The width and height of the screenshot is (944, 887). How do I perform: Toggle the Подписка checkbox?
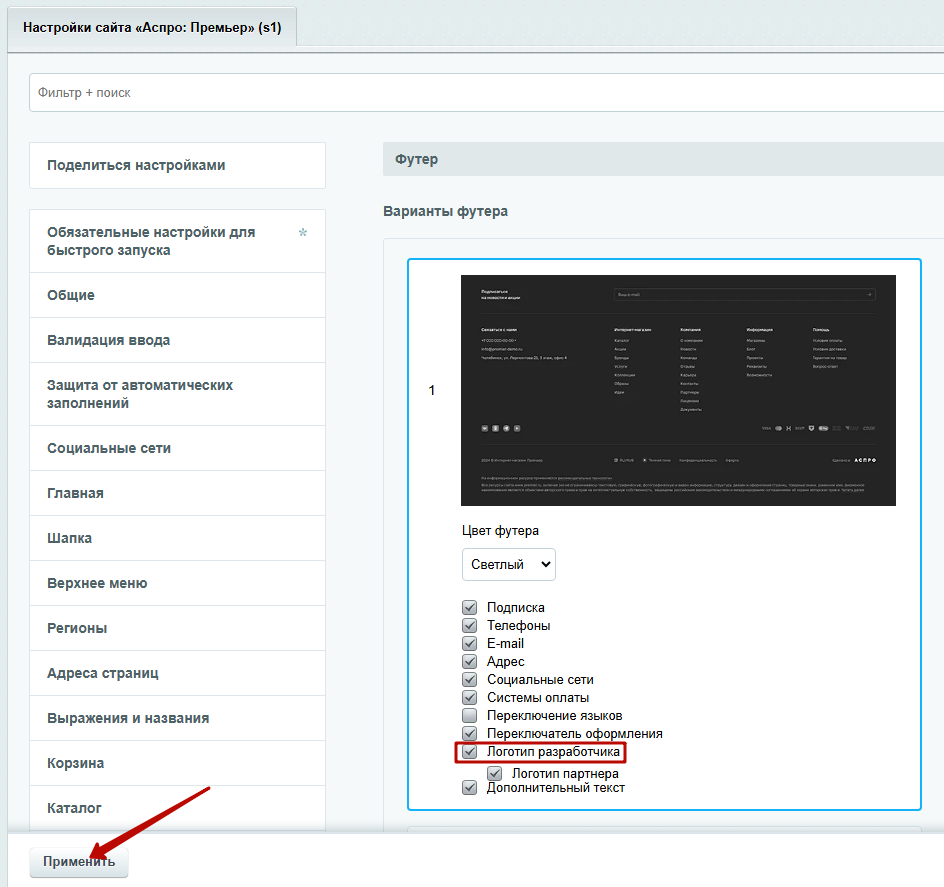tap(470, 608)
